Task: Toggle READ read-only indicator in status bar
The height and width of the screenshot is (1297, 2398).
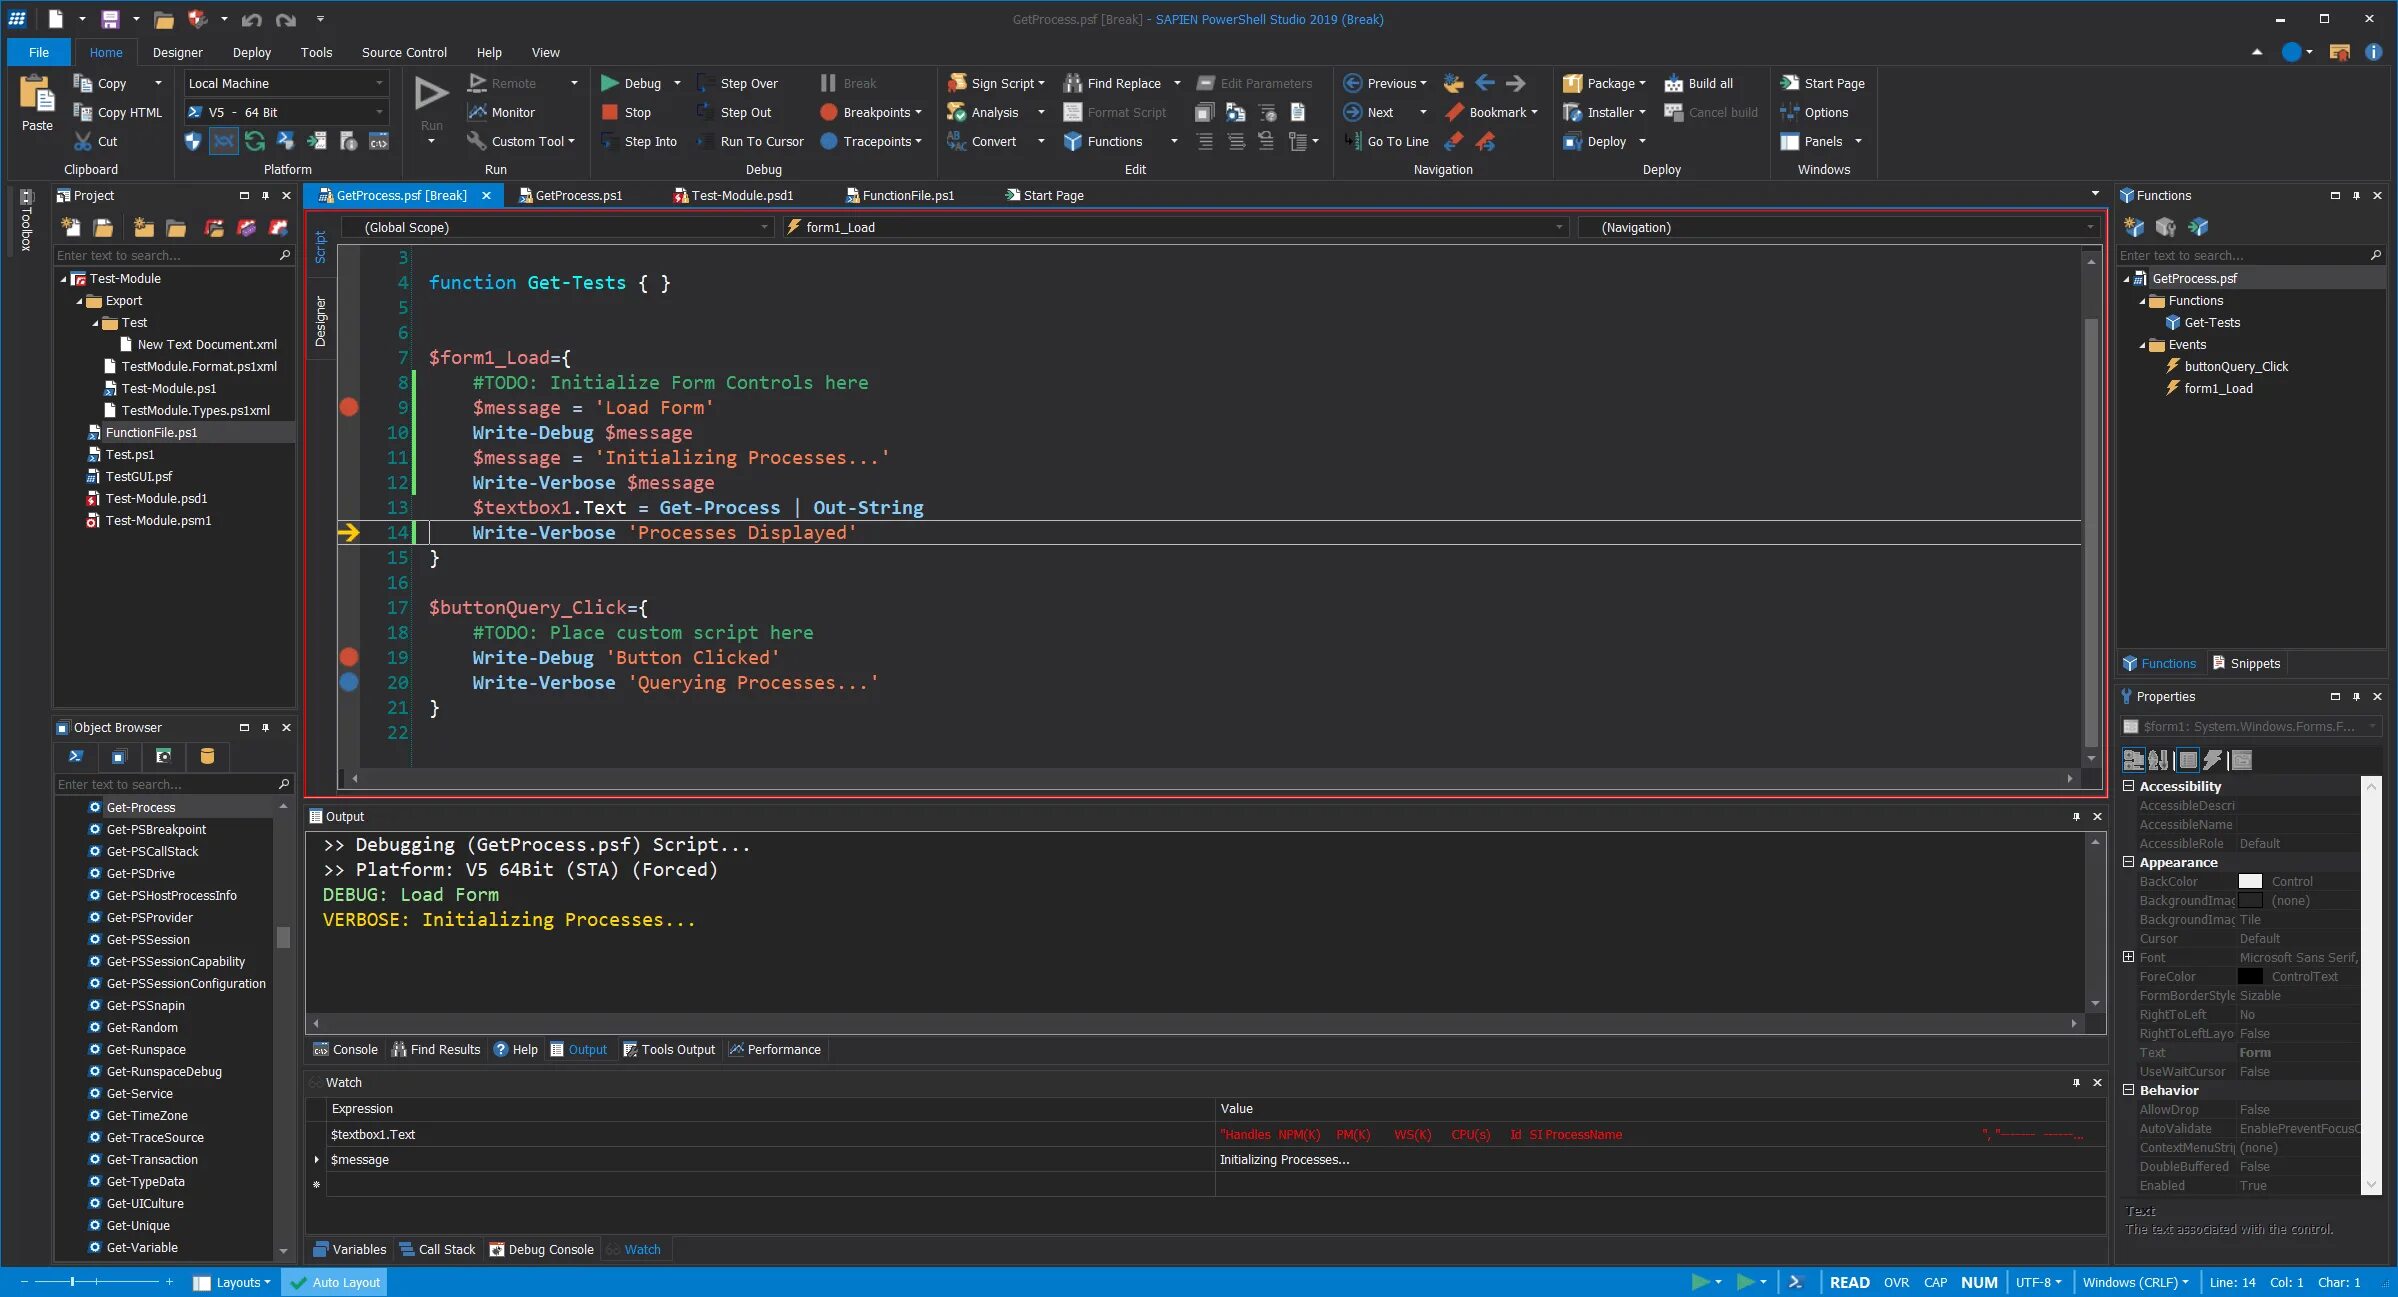Action: pos(1849,1282)
